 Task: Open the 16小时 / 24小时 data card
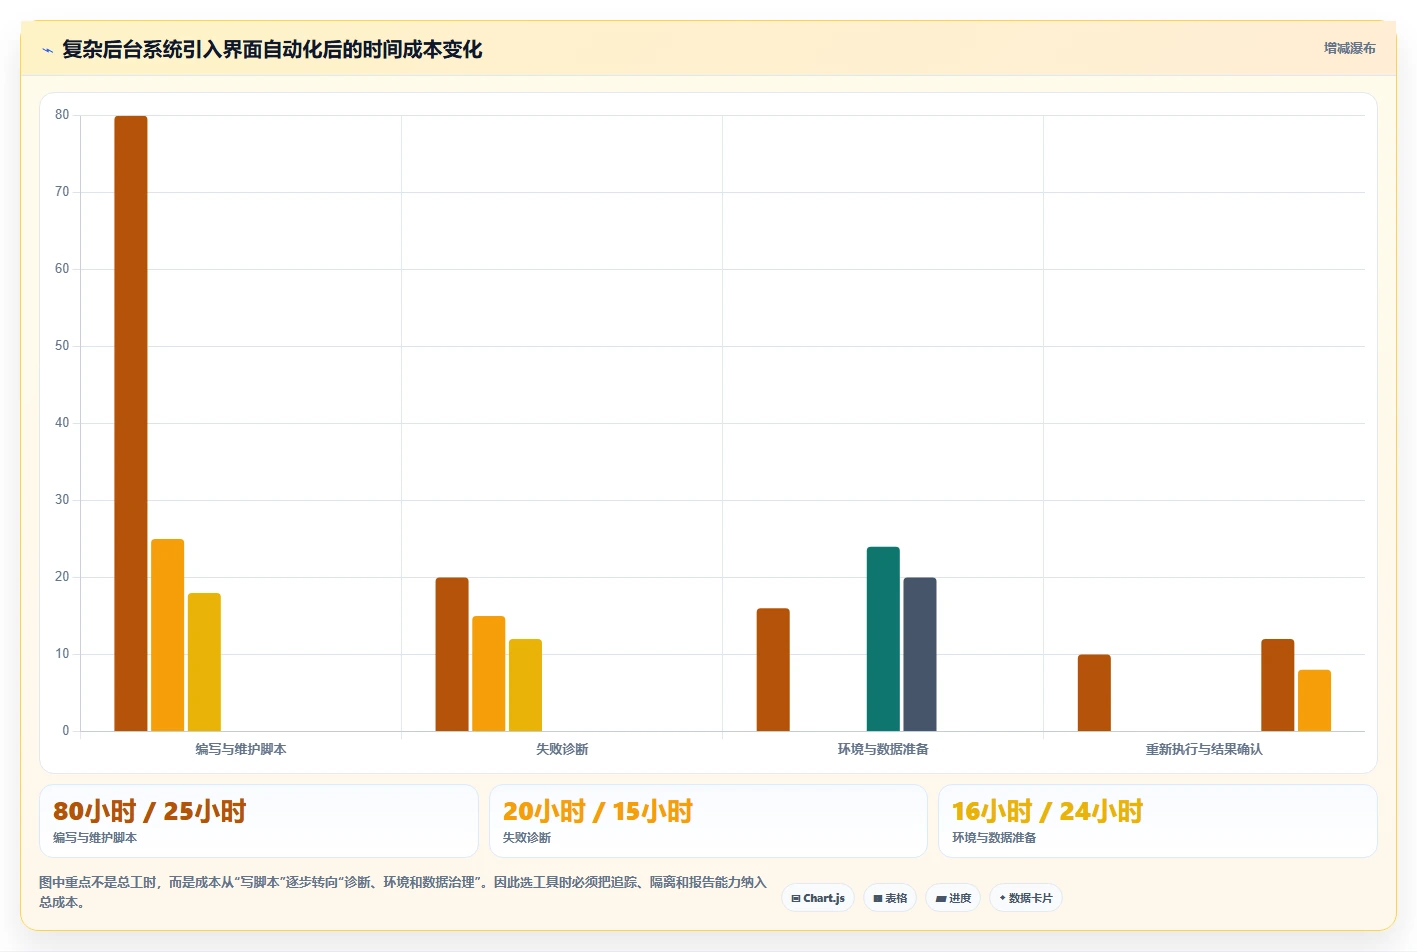click(x=1158, y=821)
